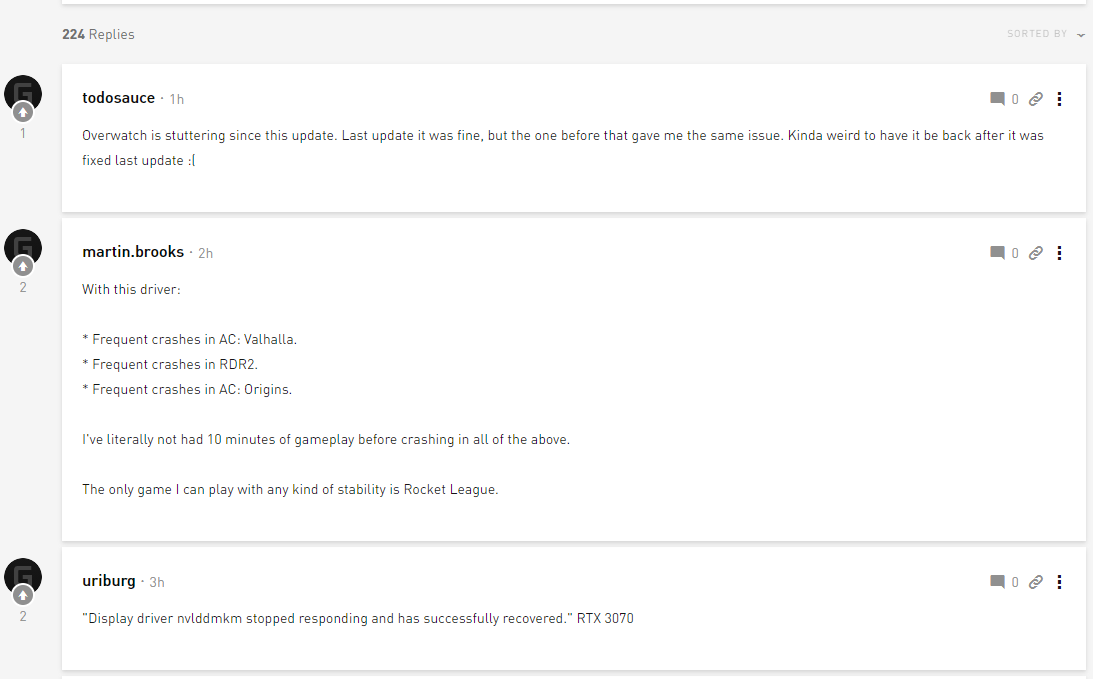Open todosauce's user profile link
The width and height of the screenshot is (1093, 679).
tap(118, 98)
